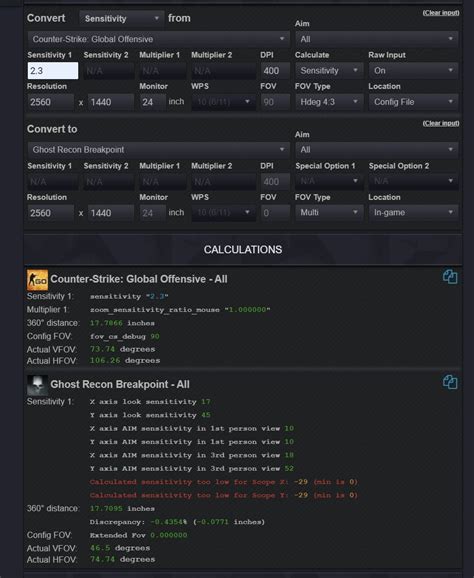Viewport: 474px width, 578px height.
Task: Click Y axis AIM sensitivity 3rd person 52 line
Action: [x=192, y=469]
